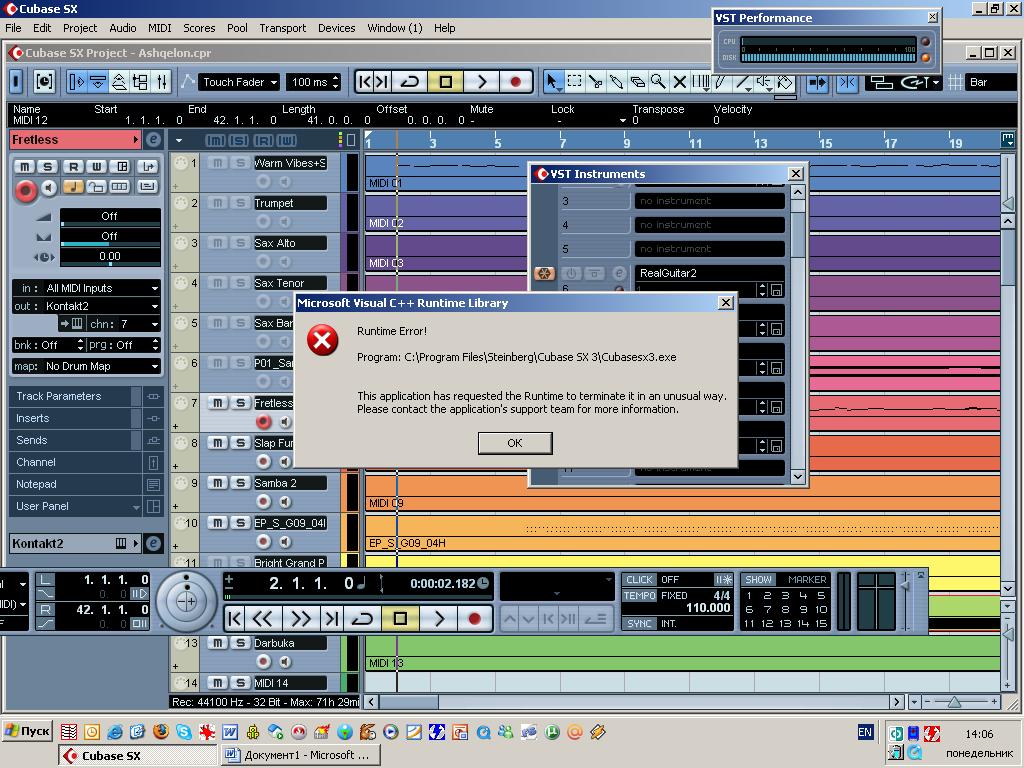Enable Read automation in Inspector
The width and height of the screenshot is (1024, 768).
(x=73, y=167)
